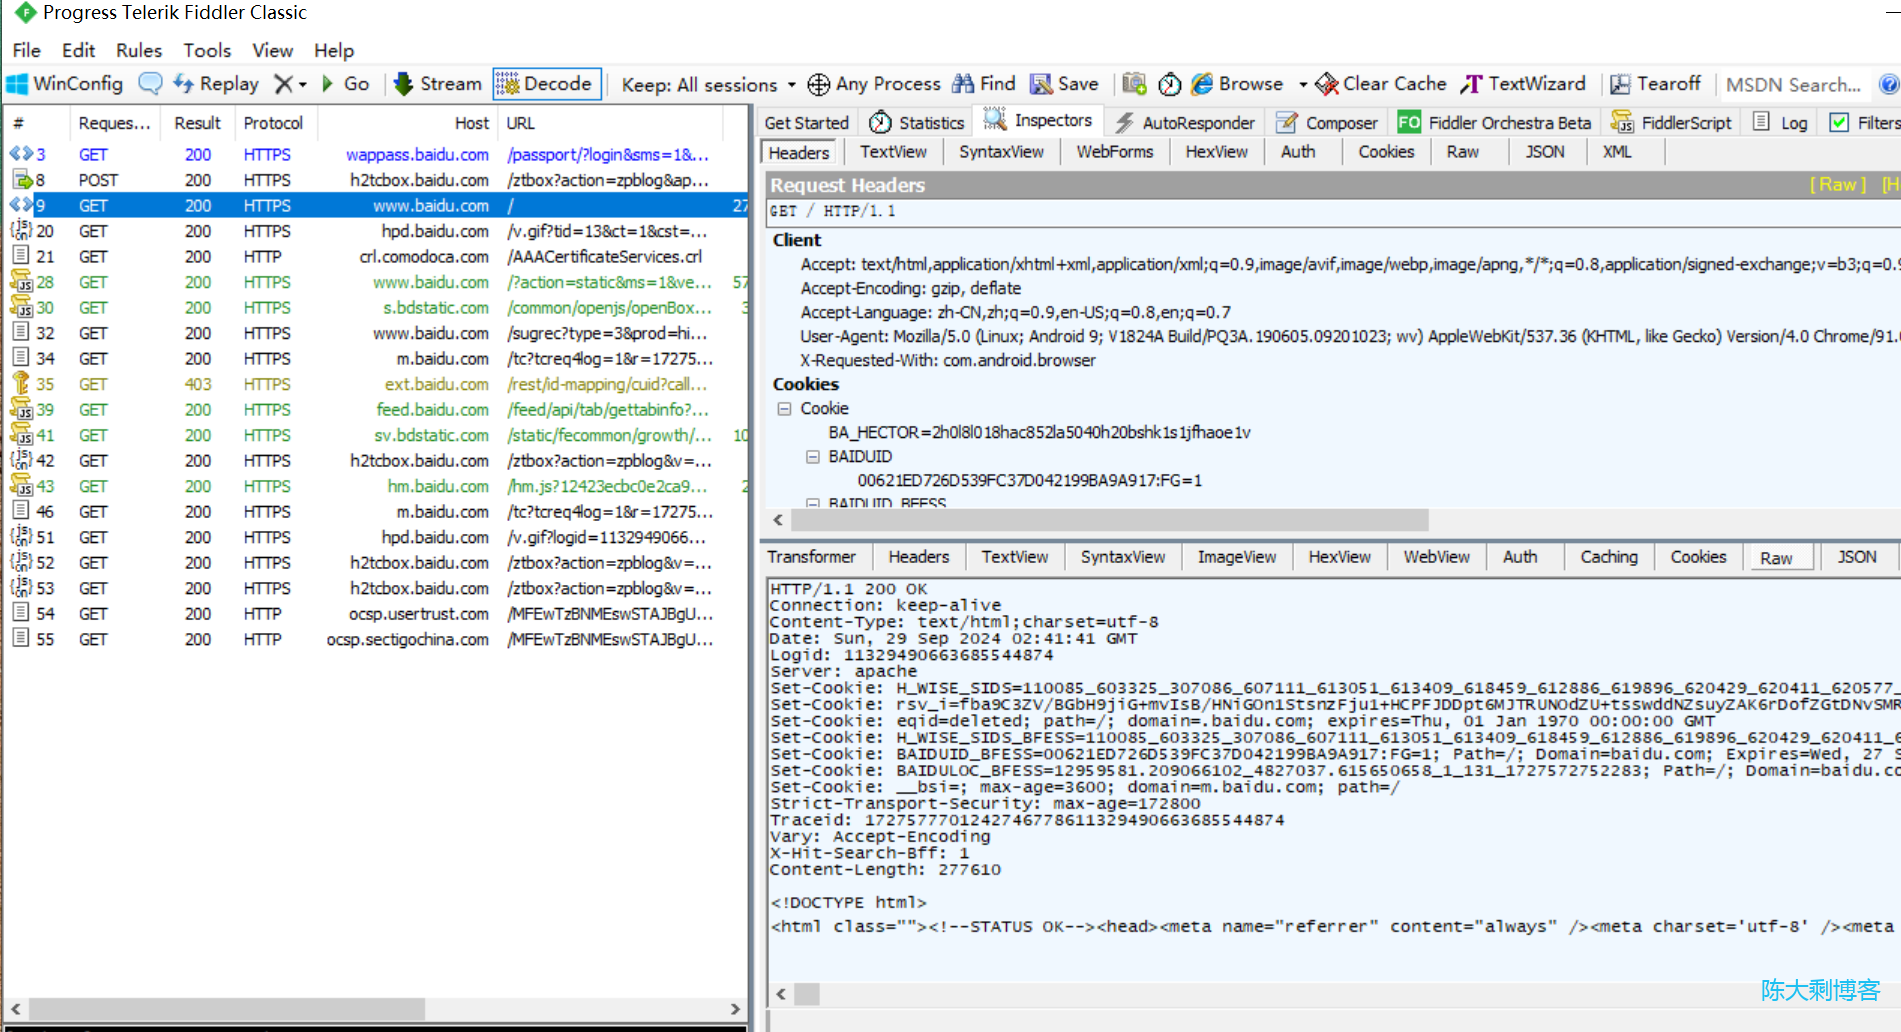Select the response WebView tab
The image size is (1901, 1032).
click(1436, 557)
